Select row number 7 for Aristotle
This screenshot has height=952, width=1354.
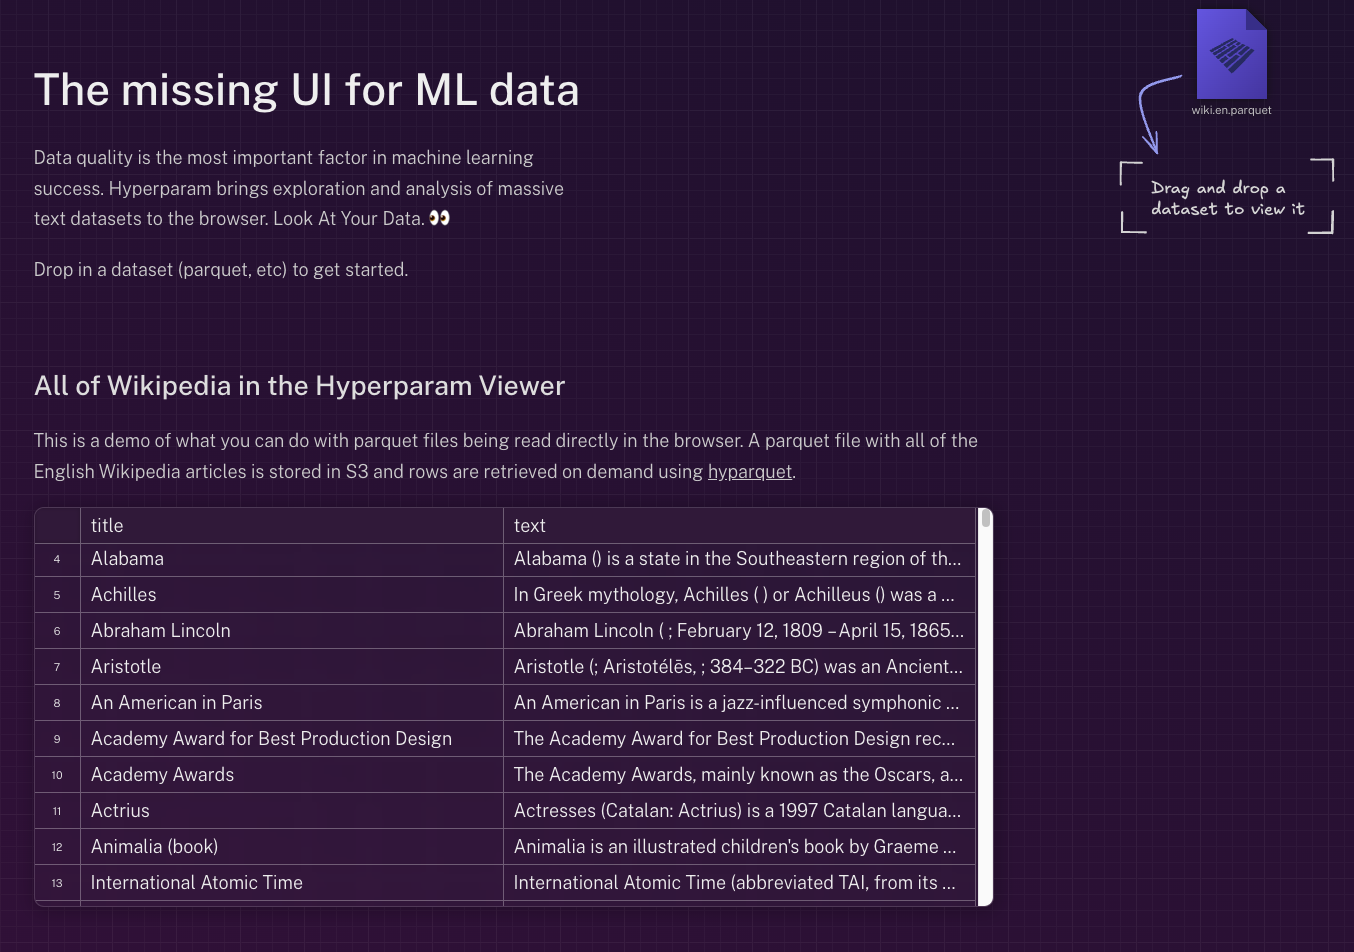point(57,667)
